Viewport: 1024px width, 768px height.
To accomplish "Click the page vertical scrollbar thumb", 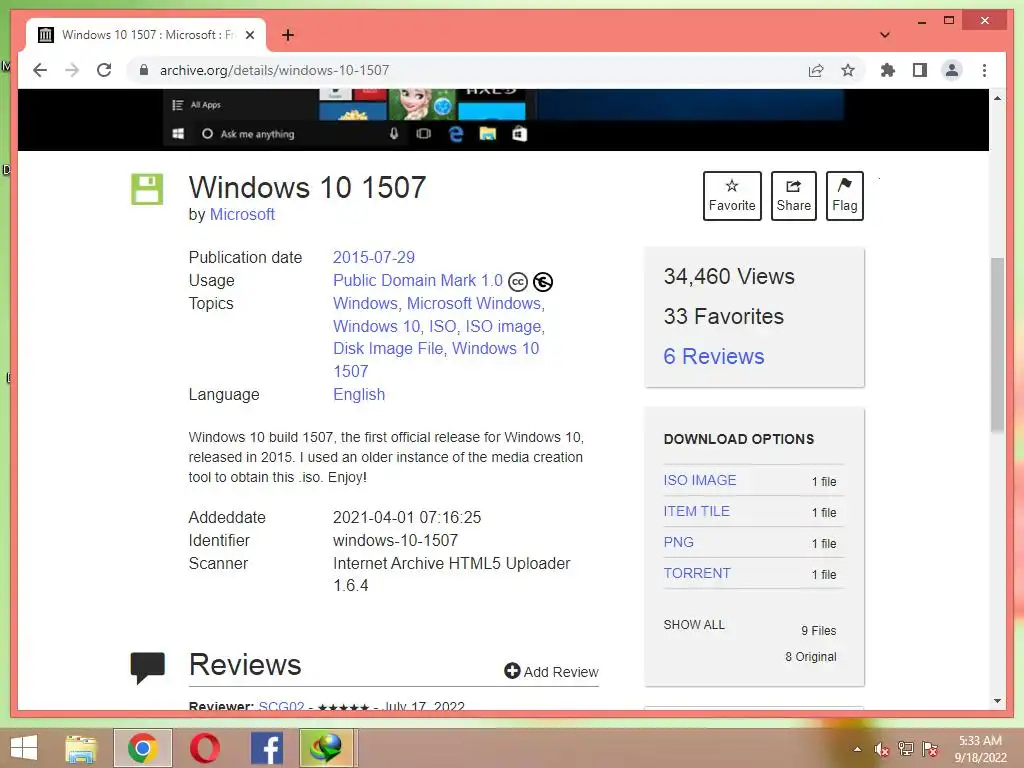I will (x=997, y=345).
